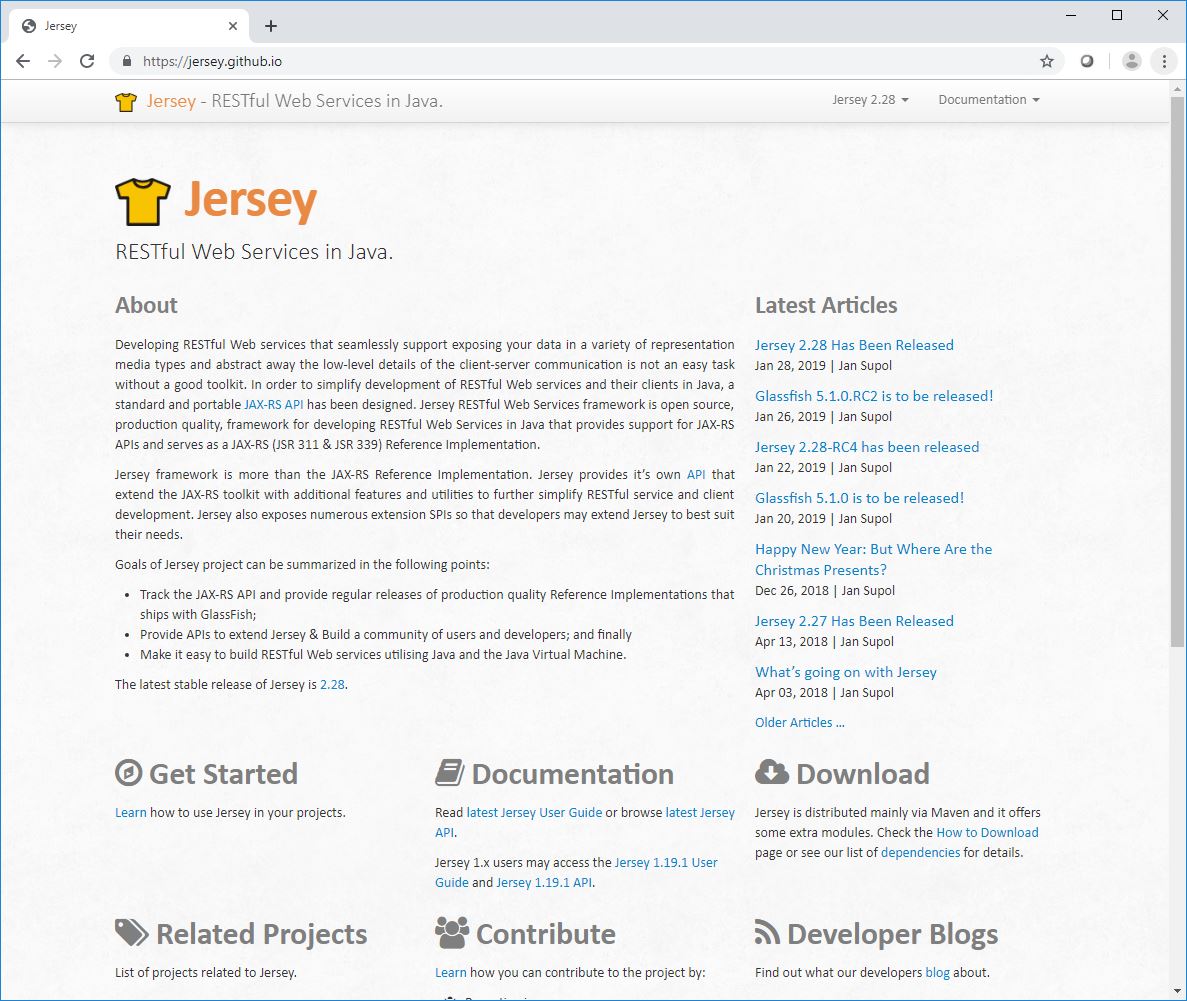Click the 'Dec 26, 2018 | Jan Supol' byline

(824, 591)
